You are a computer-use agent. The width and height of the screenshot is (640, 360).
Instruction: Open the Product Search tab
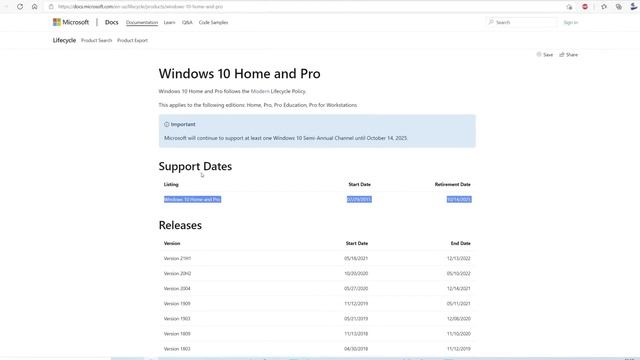[x=96, y=40]
